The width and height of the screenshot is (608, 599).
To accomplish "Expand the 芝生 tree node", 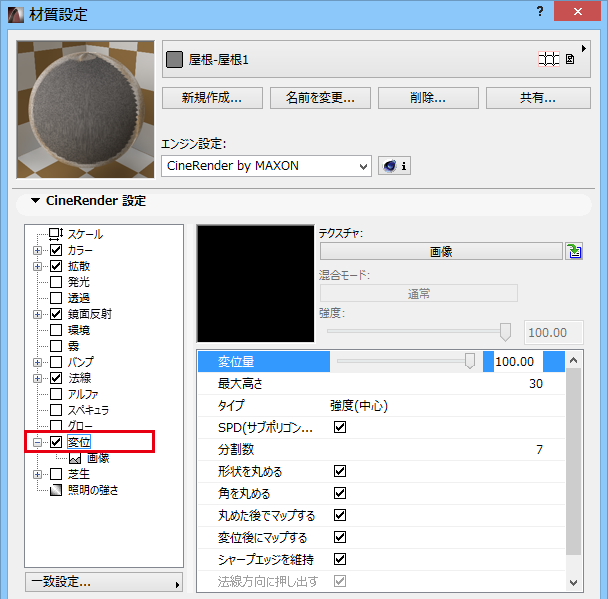I will [x=37, y=474].
